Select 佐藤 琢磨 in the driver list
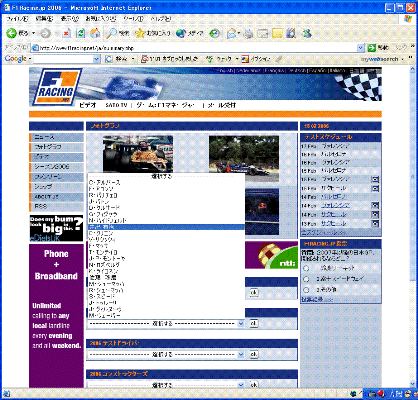418x400 pixels. [x=166, y=277]
